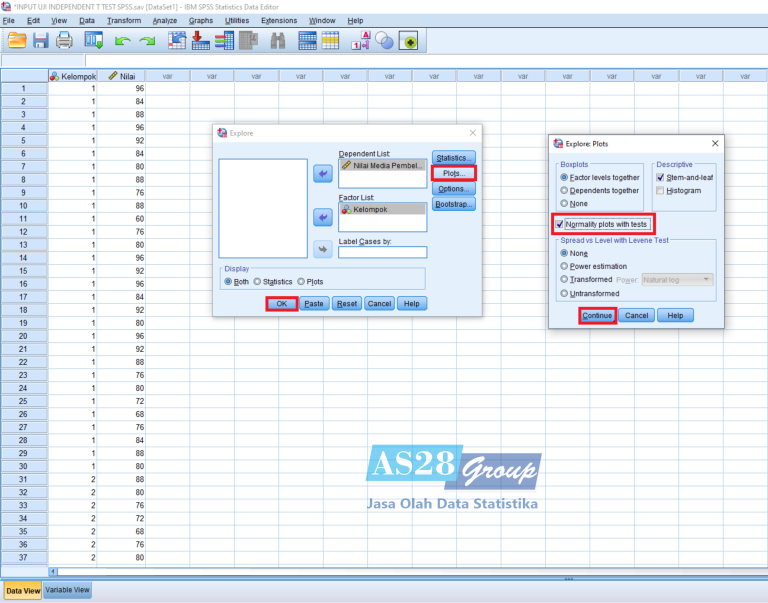This screenshot has height=603, width=768.
Task: Select Dependents together boxplot option
Action: (565, 190)
